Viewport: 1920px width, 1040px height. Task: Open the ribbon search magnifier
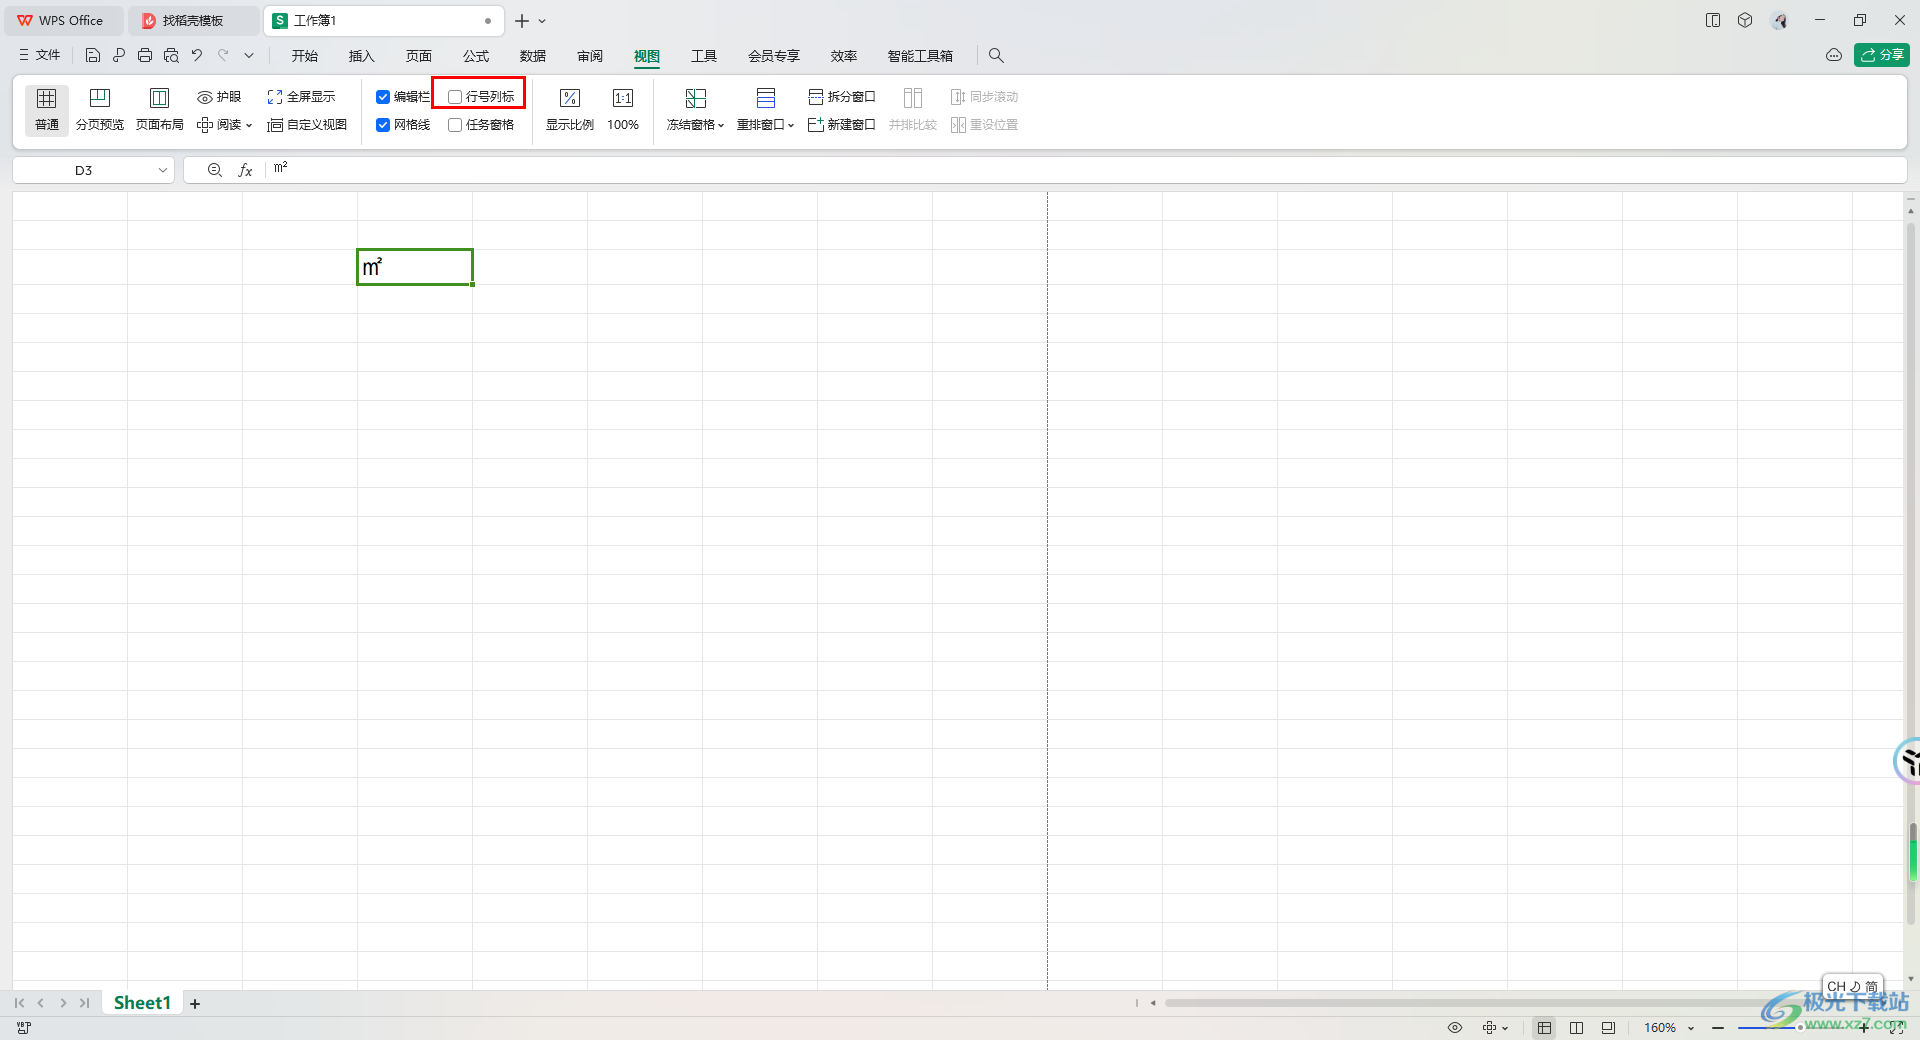point(996,56)
